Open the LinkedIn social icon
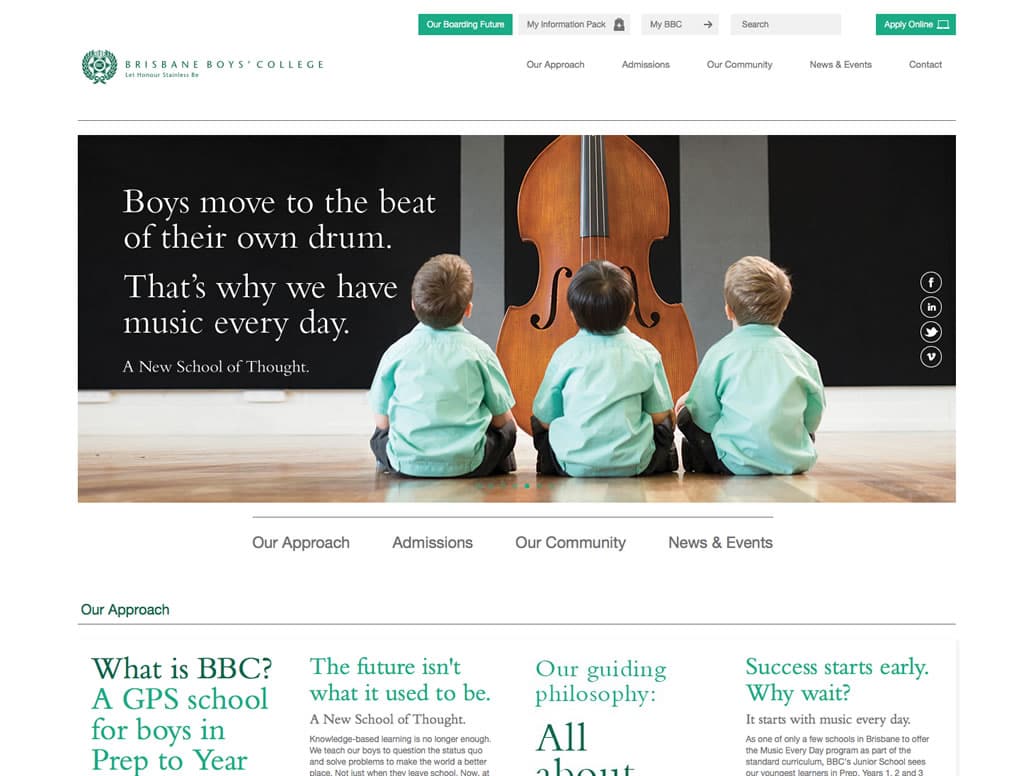The height and width of the screenshot is (776, 1024). coord(931,307)
